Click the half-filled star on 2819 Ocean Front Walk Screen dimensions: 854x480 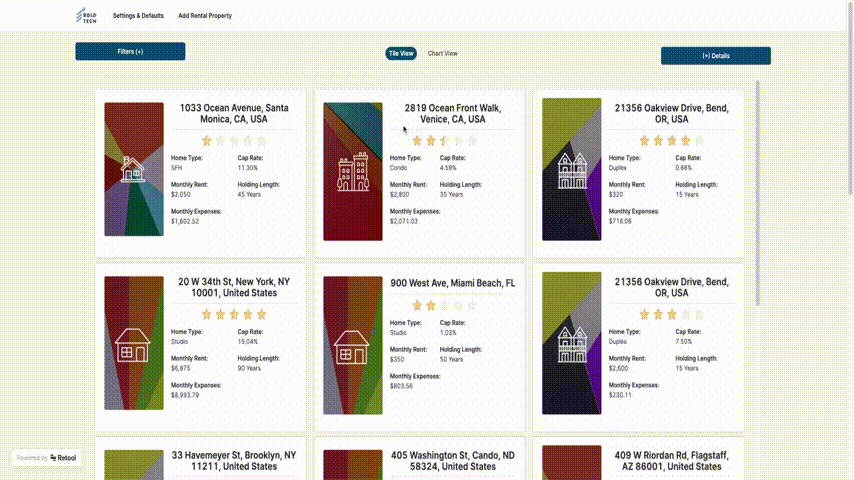click(x=444, y=141)
